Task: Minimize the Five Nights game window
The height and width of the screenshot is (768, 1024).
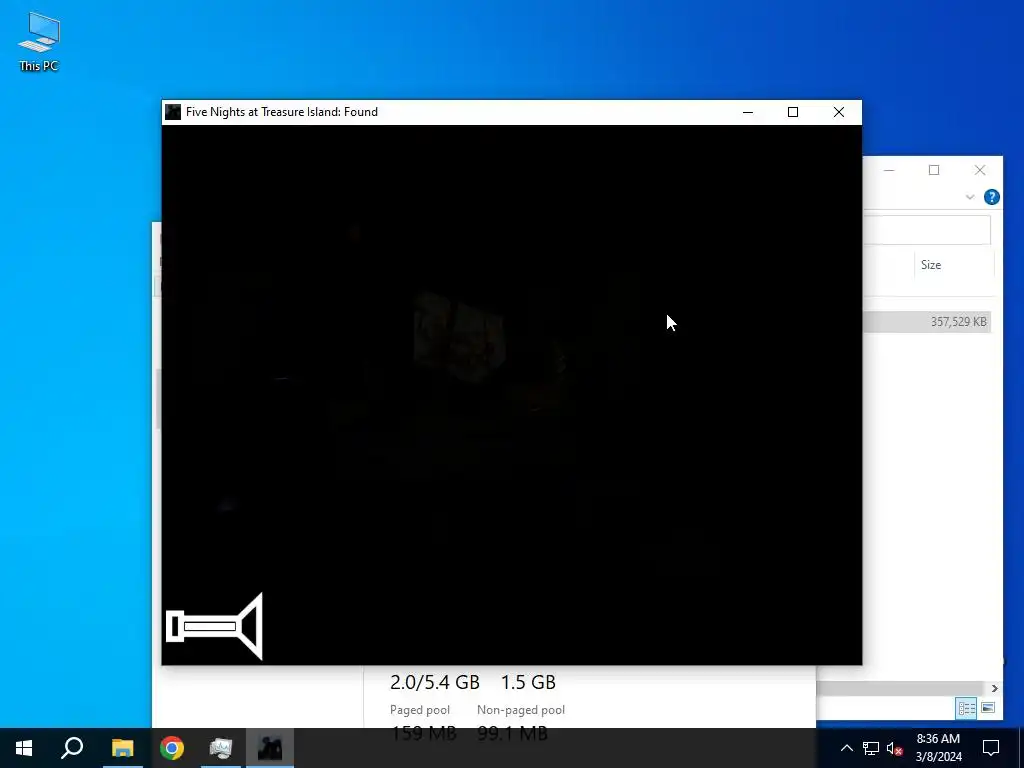Action: point(748,112)
